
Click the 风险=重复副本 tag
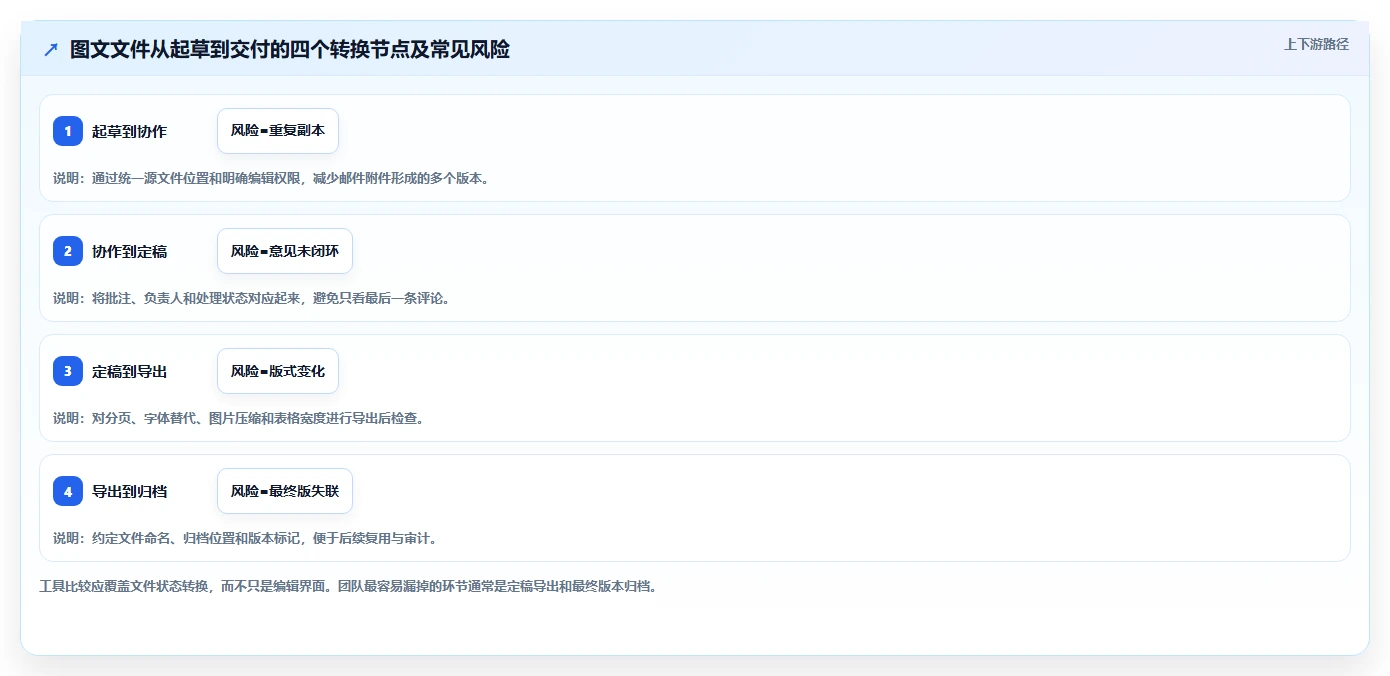tap(278, 131)
